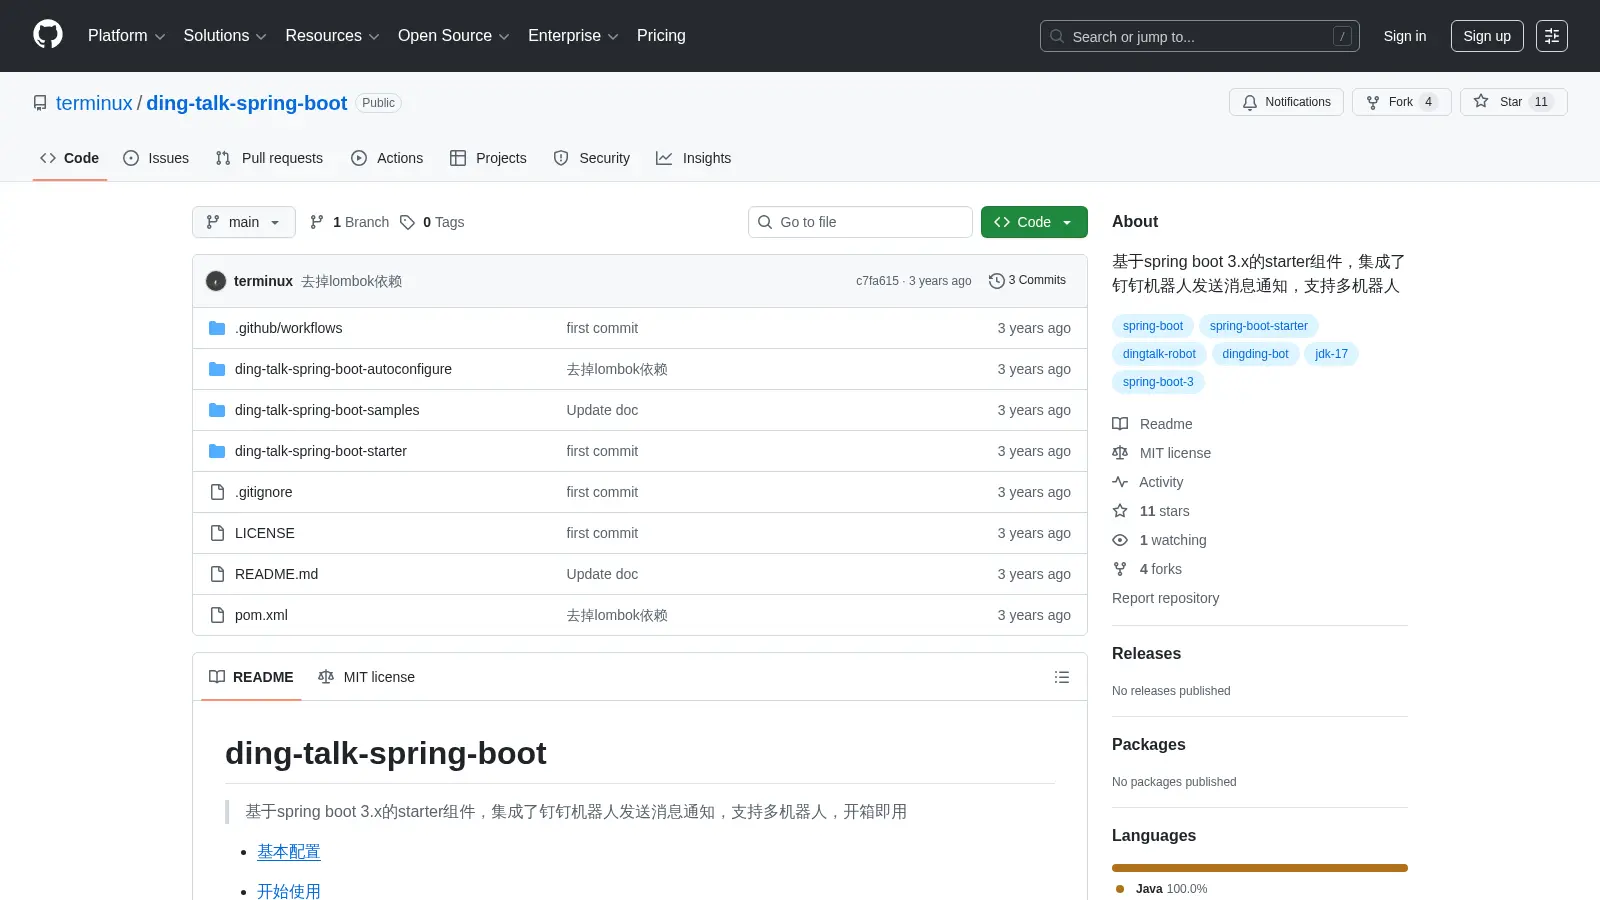
Task: Click the branch icon beside 1 Branch
Action: (317, 222)
